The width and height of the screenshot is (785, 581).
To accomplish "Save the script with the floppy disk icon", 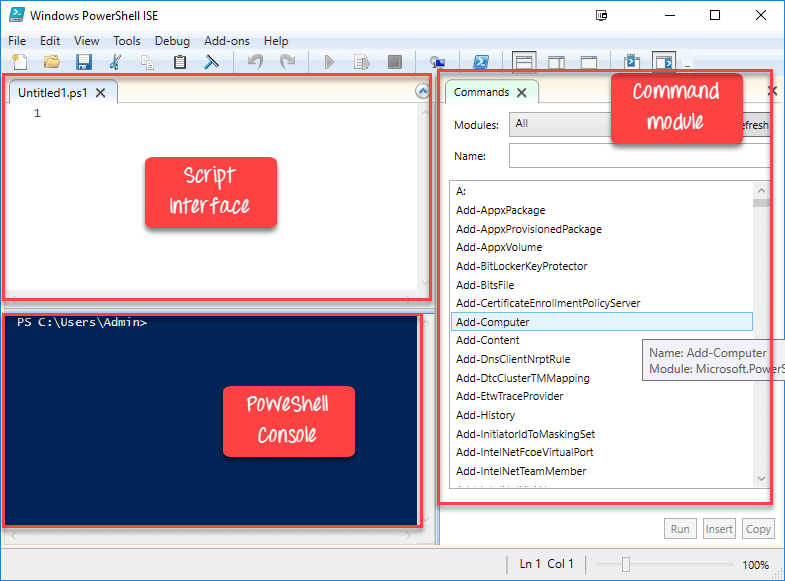I will (84, 62).
